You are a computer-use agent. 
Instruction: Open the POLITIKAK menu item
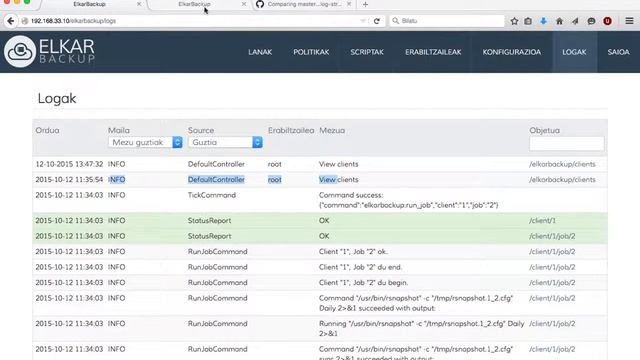point(311,52)
